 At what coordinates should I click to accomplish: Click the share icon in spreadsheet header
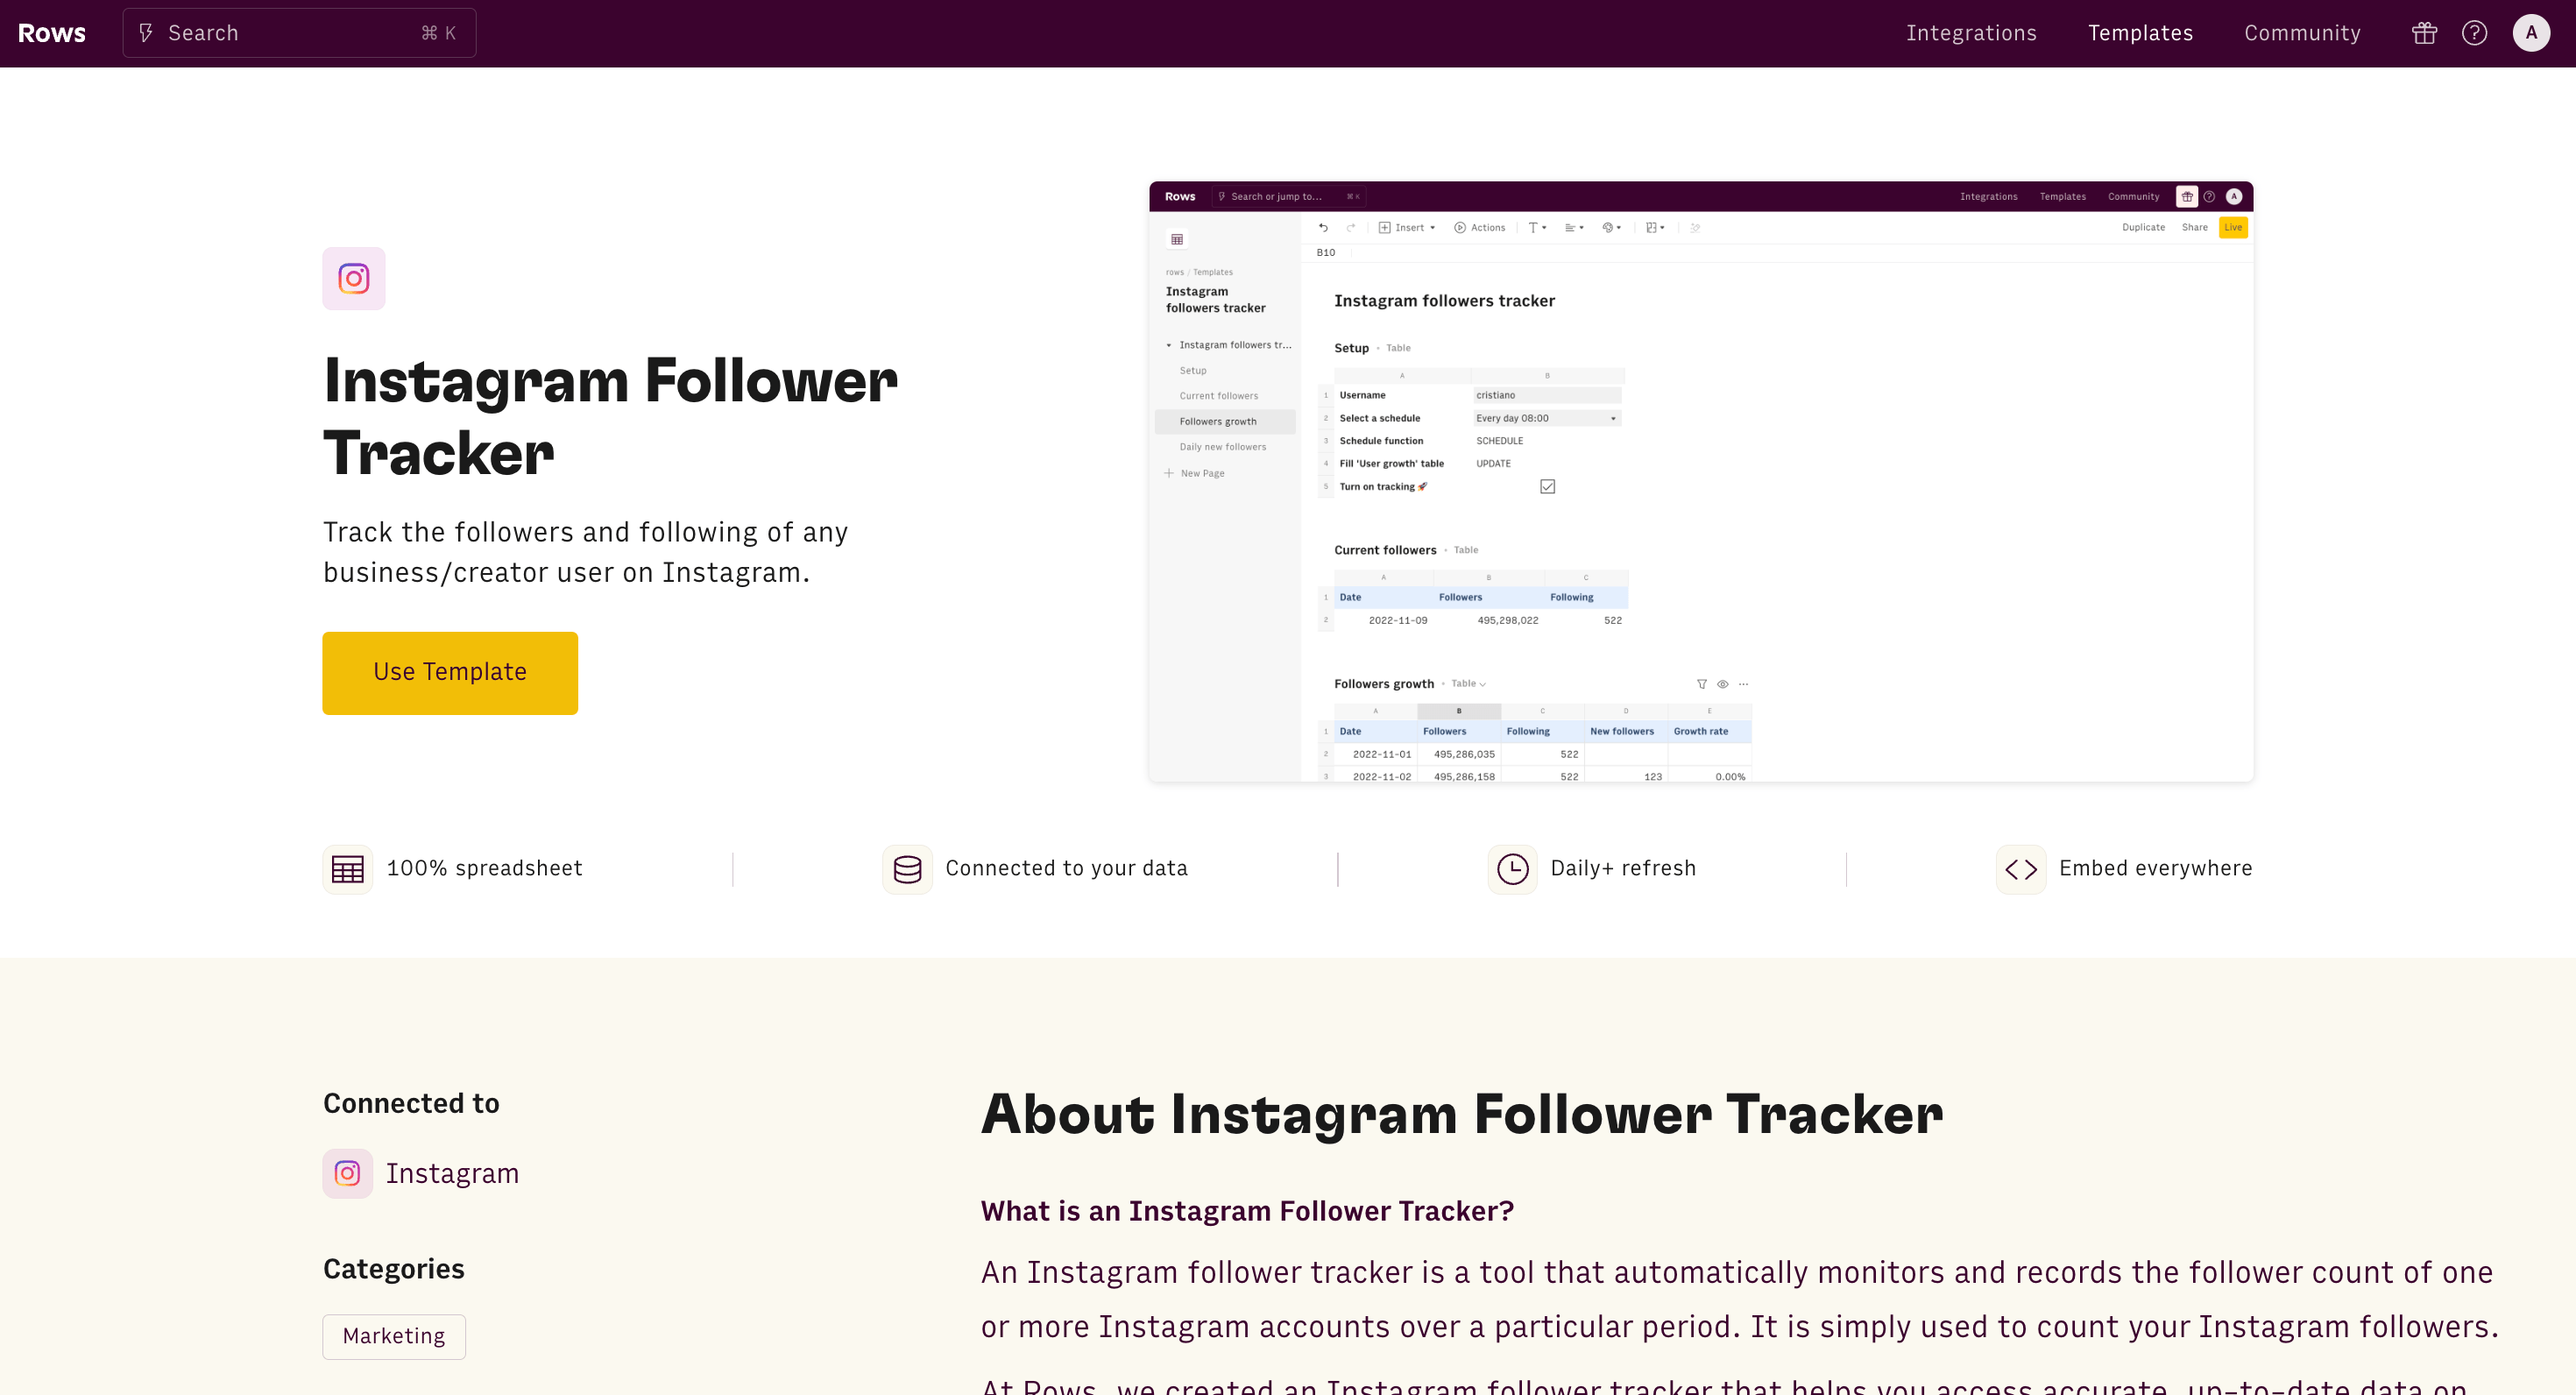click(2193, 225)
